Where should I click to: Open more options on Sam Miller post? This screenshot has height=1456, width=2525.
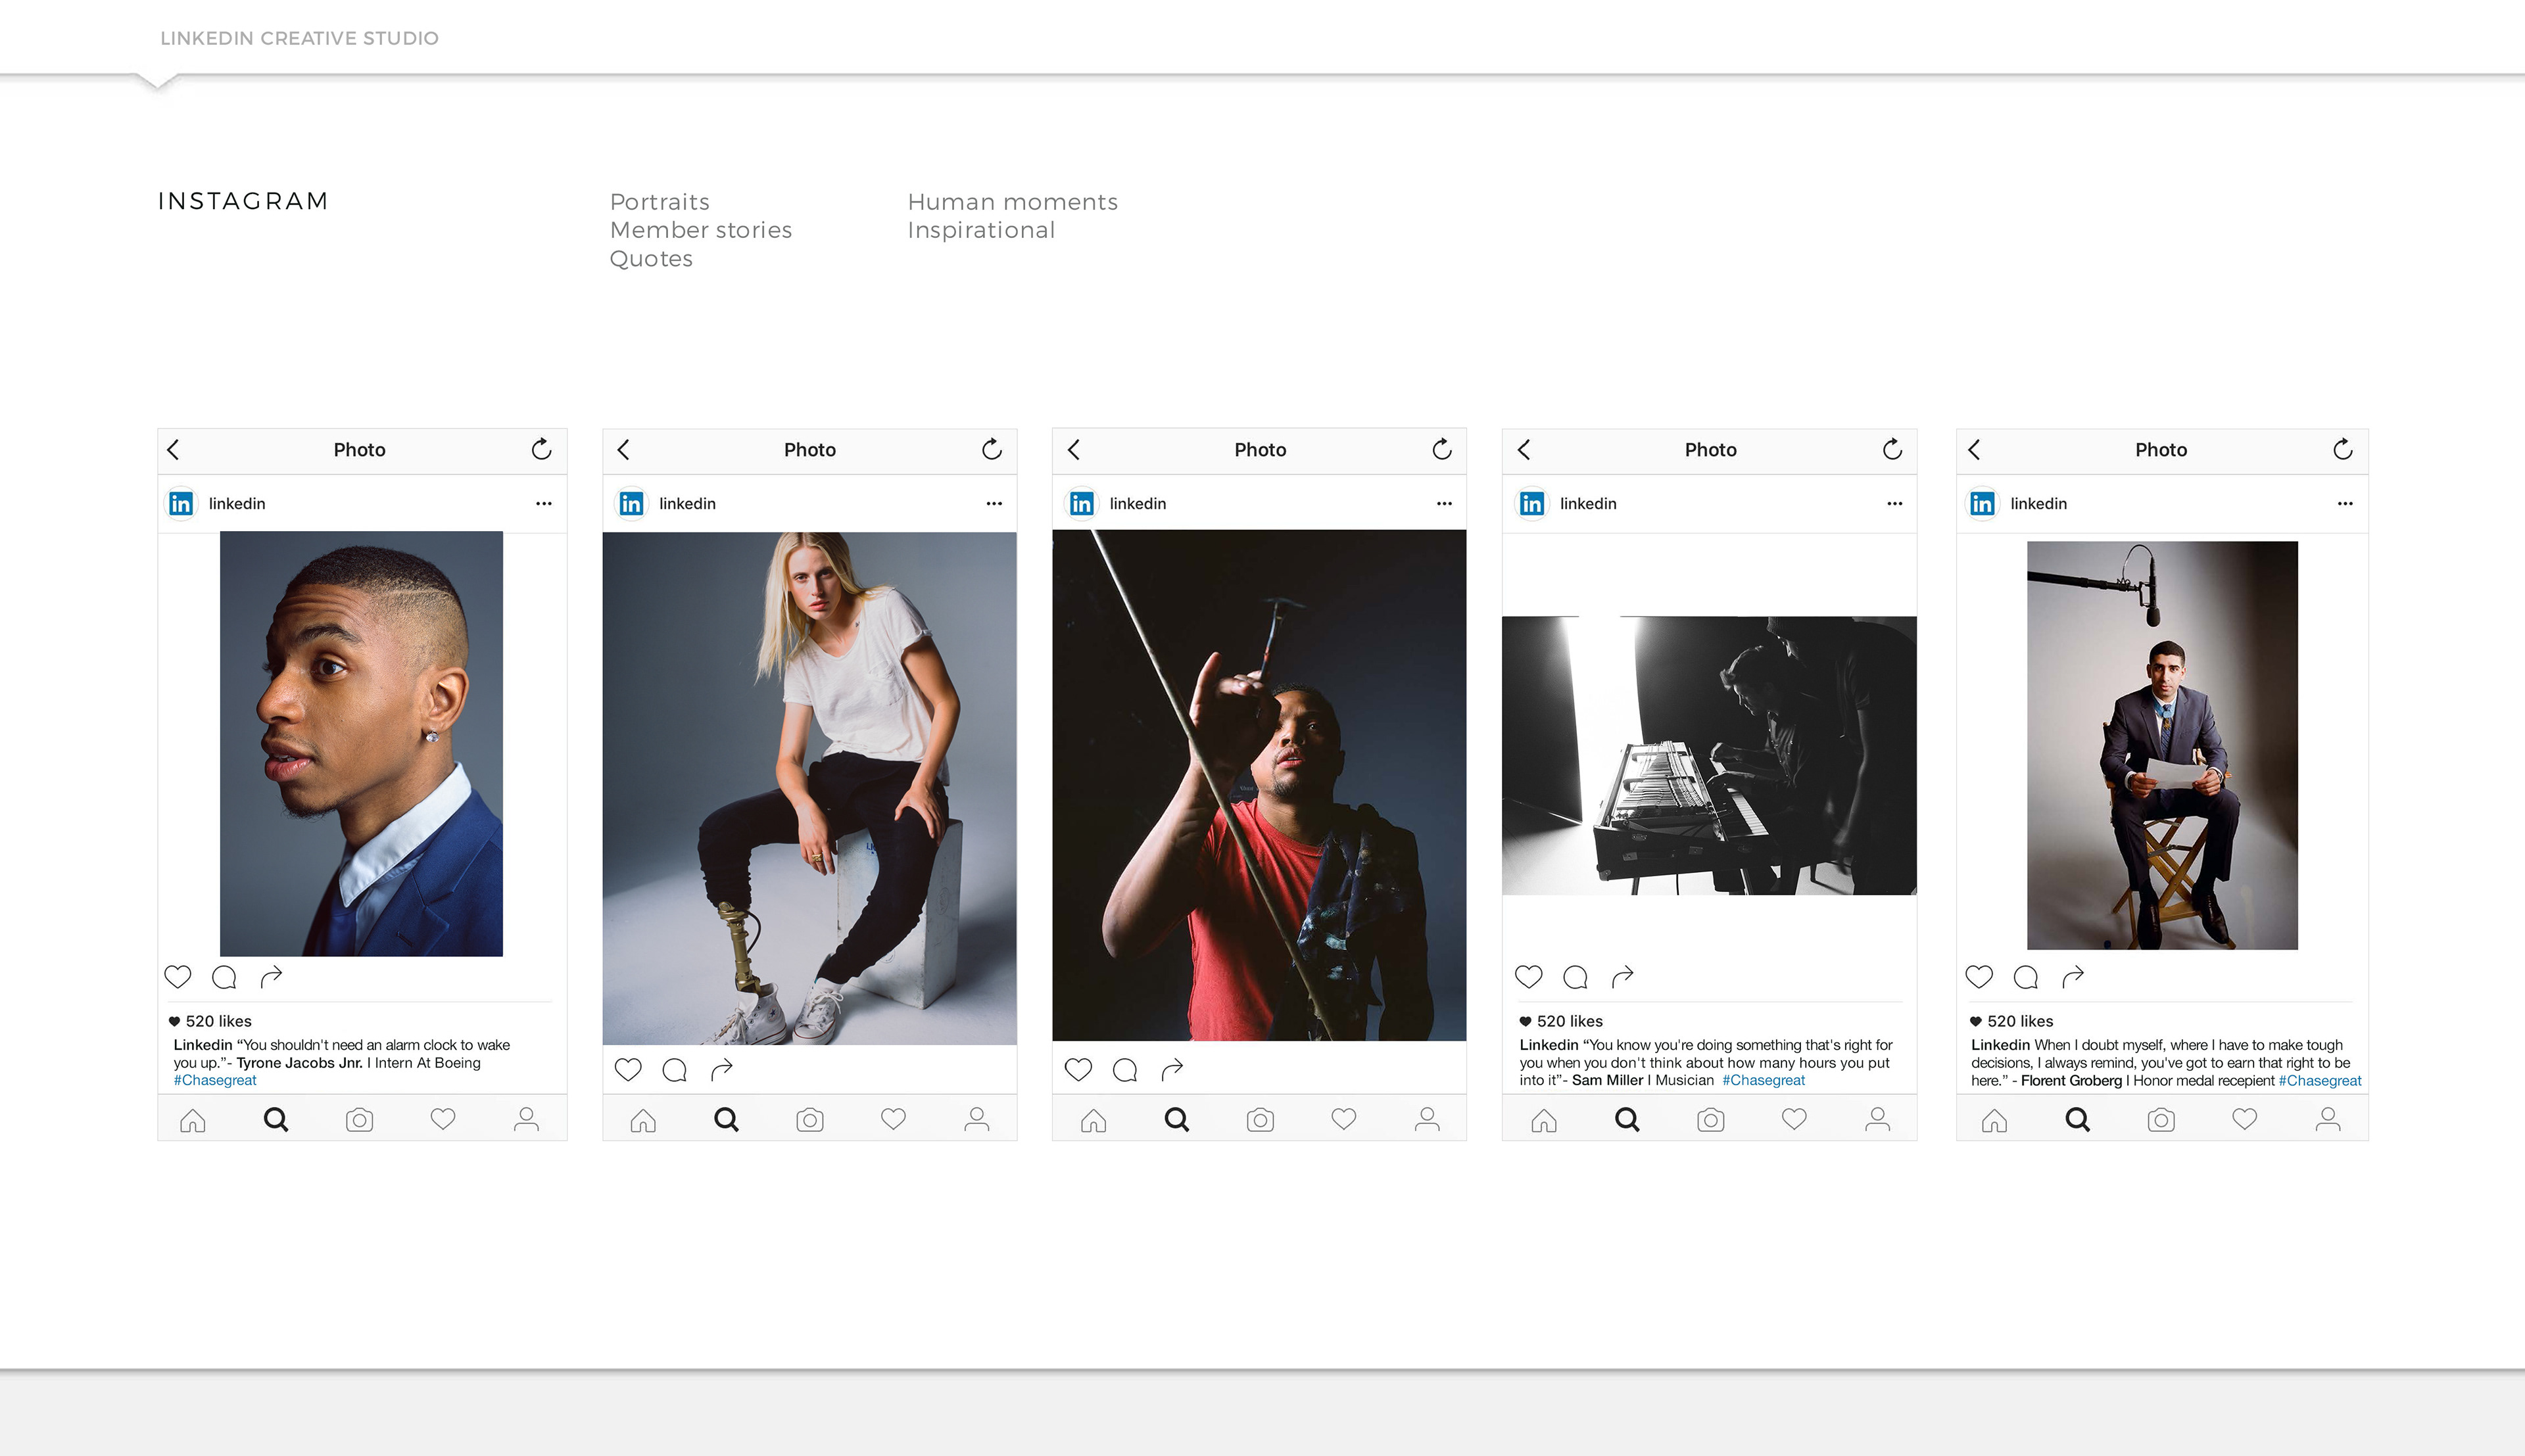click(x=1894, y=504)
